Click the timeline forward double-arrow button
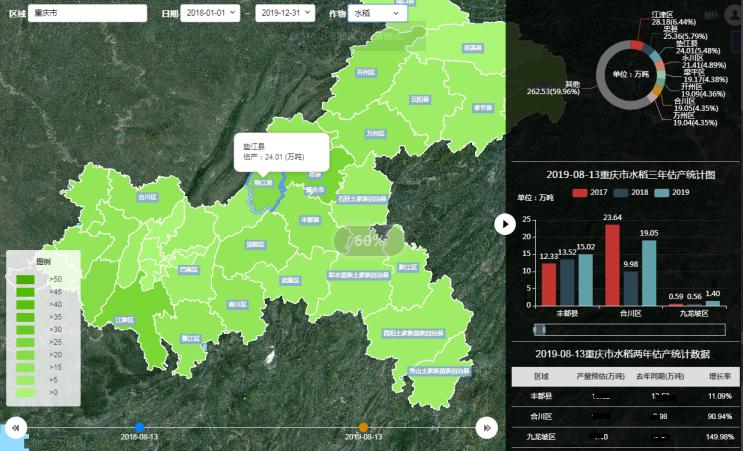 point(486,427)
